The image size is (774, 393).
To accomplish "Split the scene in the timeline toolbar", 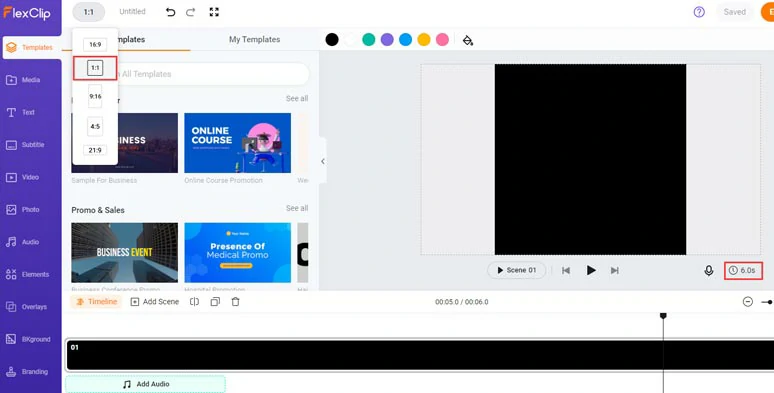I will [194, 302].
